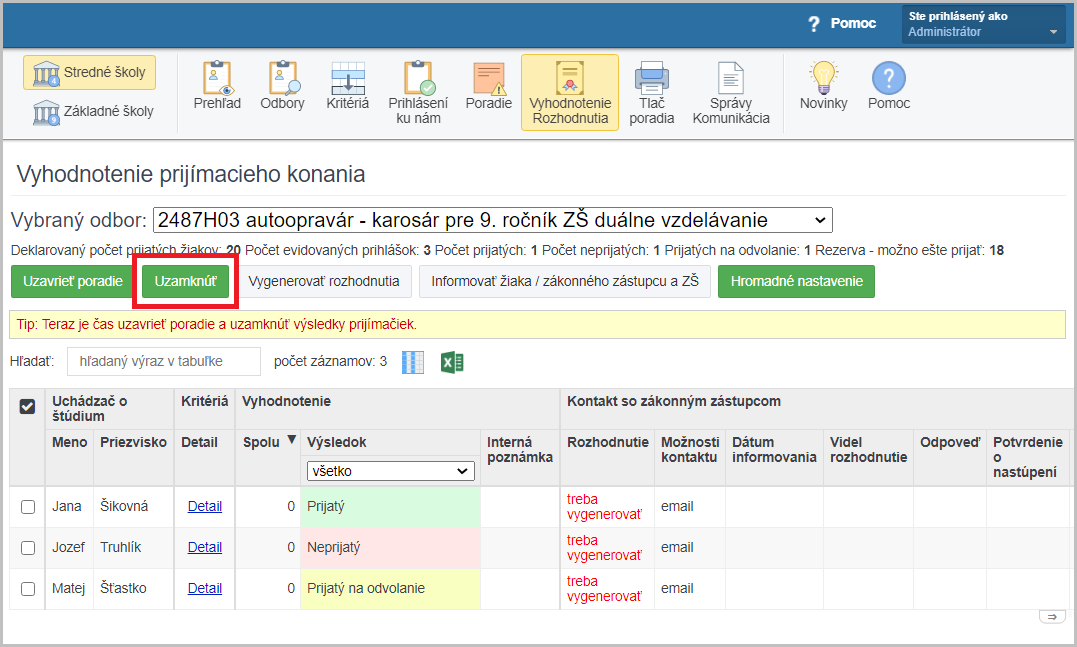1077x647 pixels.
Task: Click Prijatý na odvolanie cell for Matej
Action: click(390, 589)
